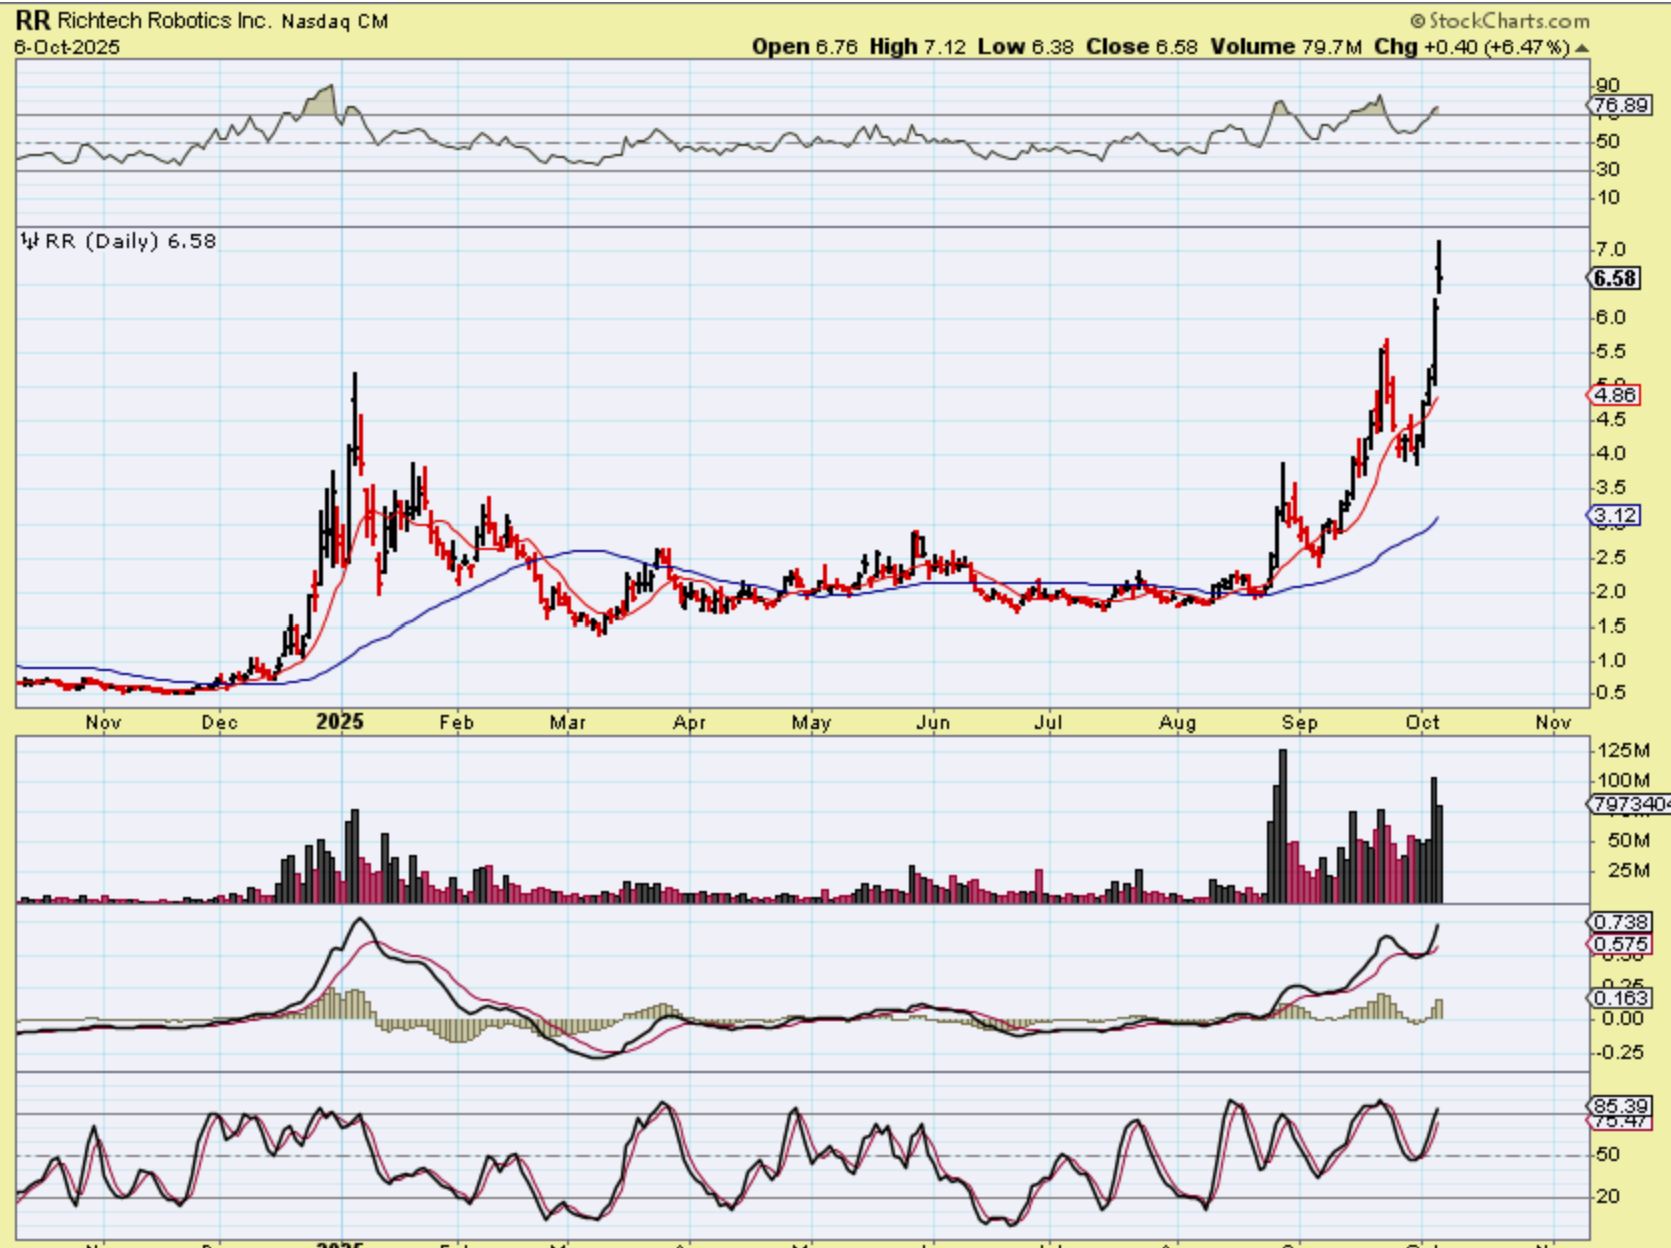Click the MACD line value tag 0.738

pos(1620,922)
